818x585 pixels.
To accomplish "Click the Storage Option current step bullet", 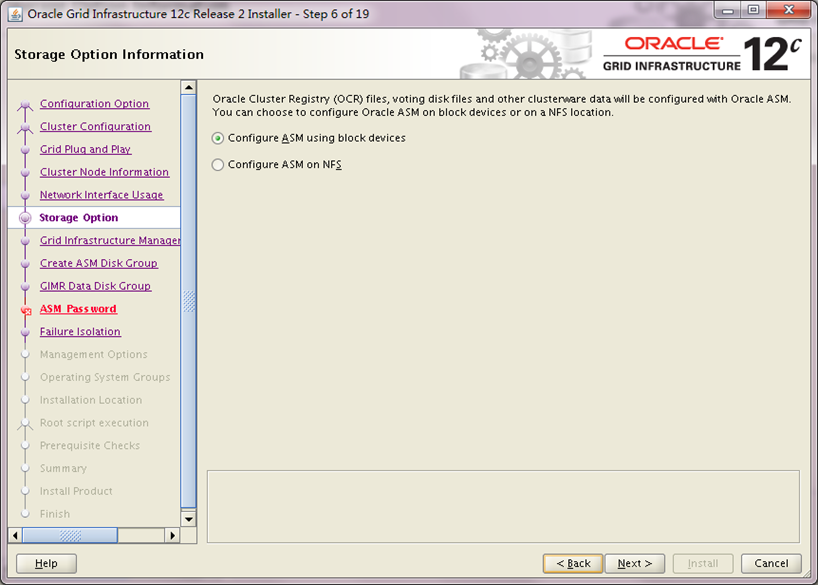I will tap(26, 218).
